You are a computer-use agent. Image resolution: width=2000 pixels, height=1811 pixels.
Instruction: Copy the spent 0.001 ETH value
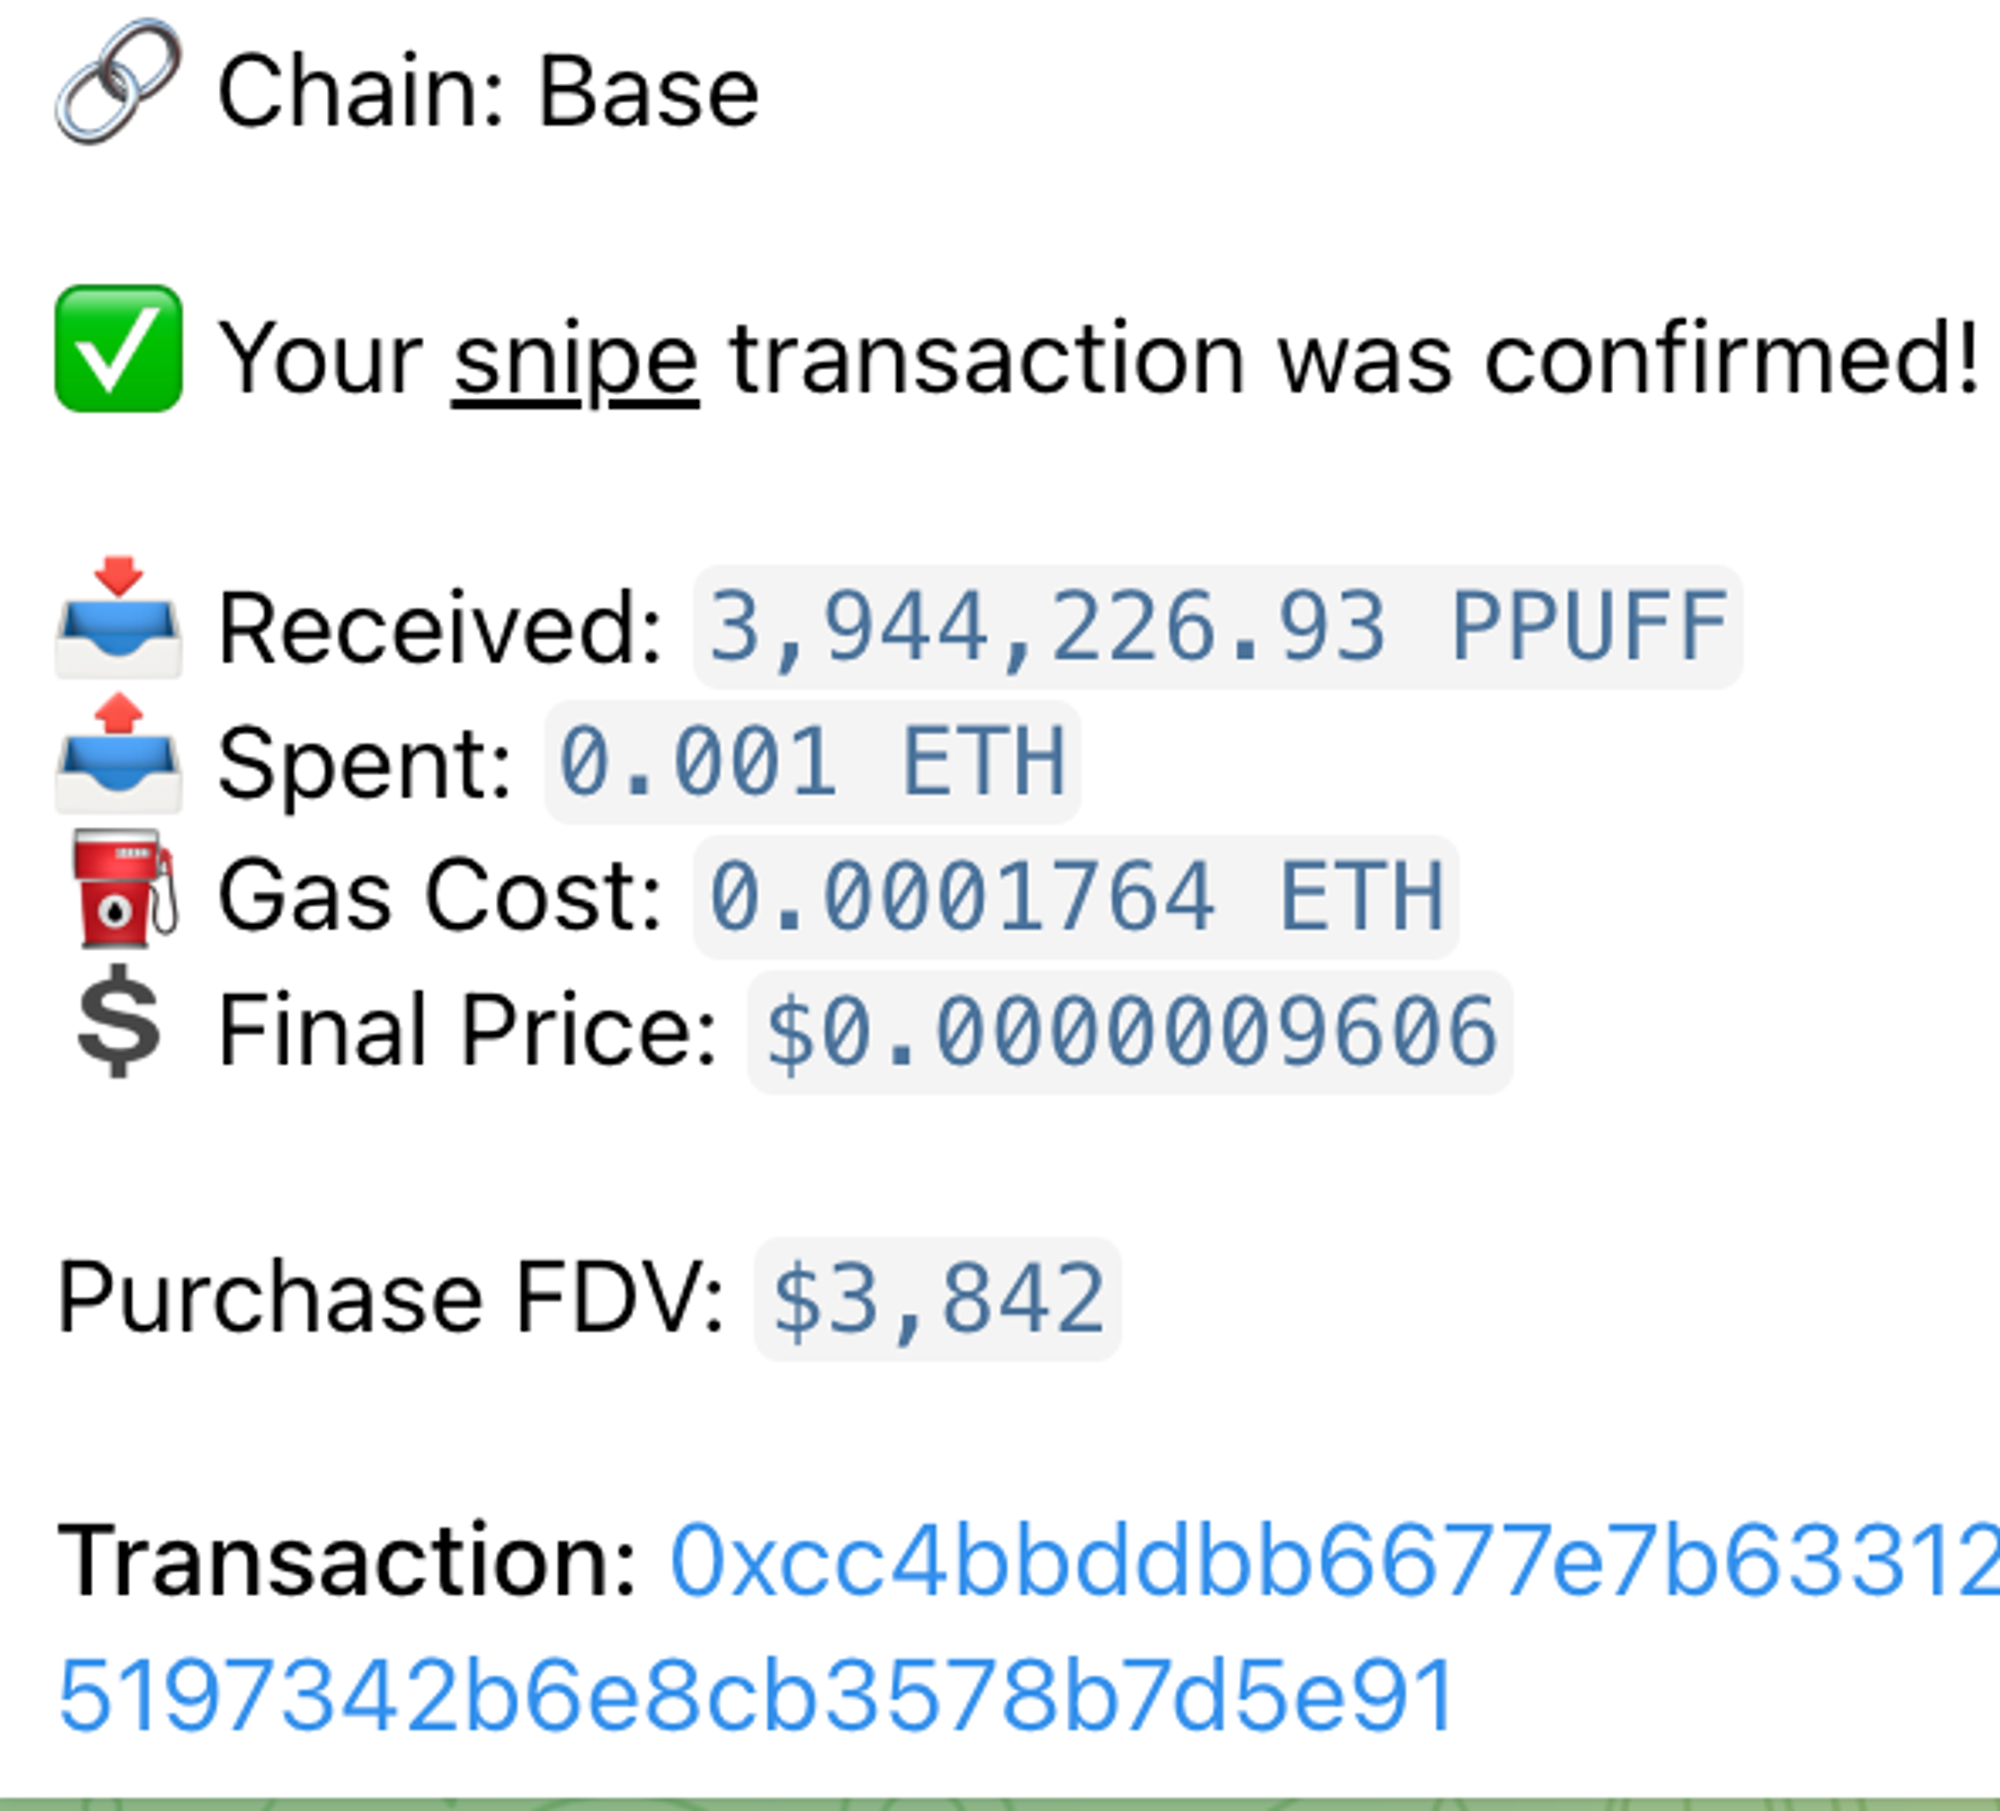pyautogui.click(x=812, y=762)
